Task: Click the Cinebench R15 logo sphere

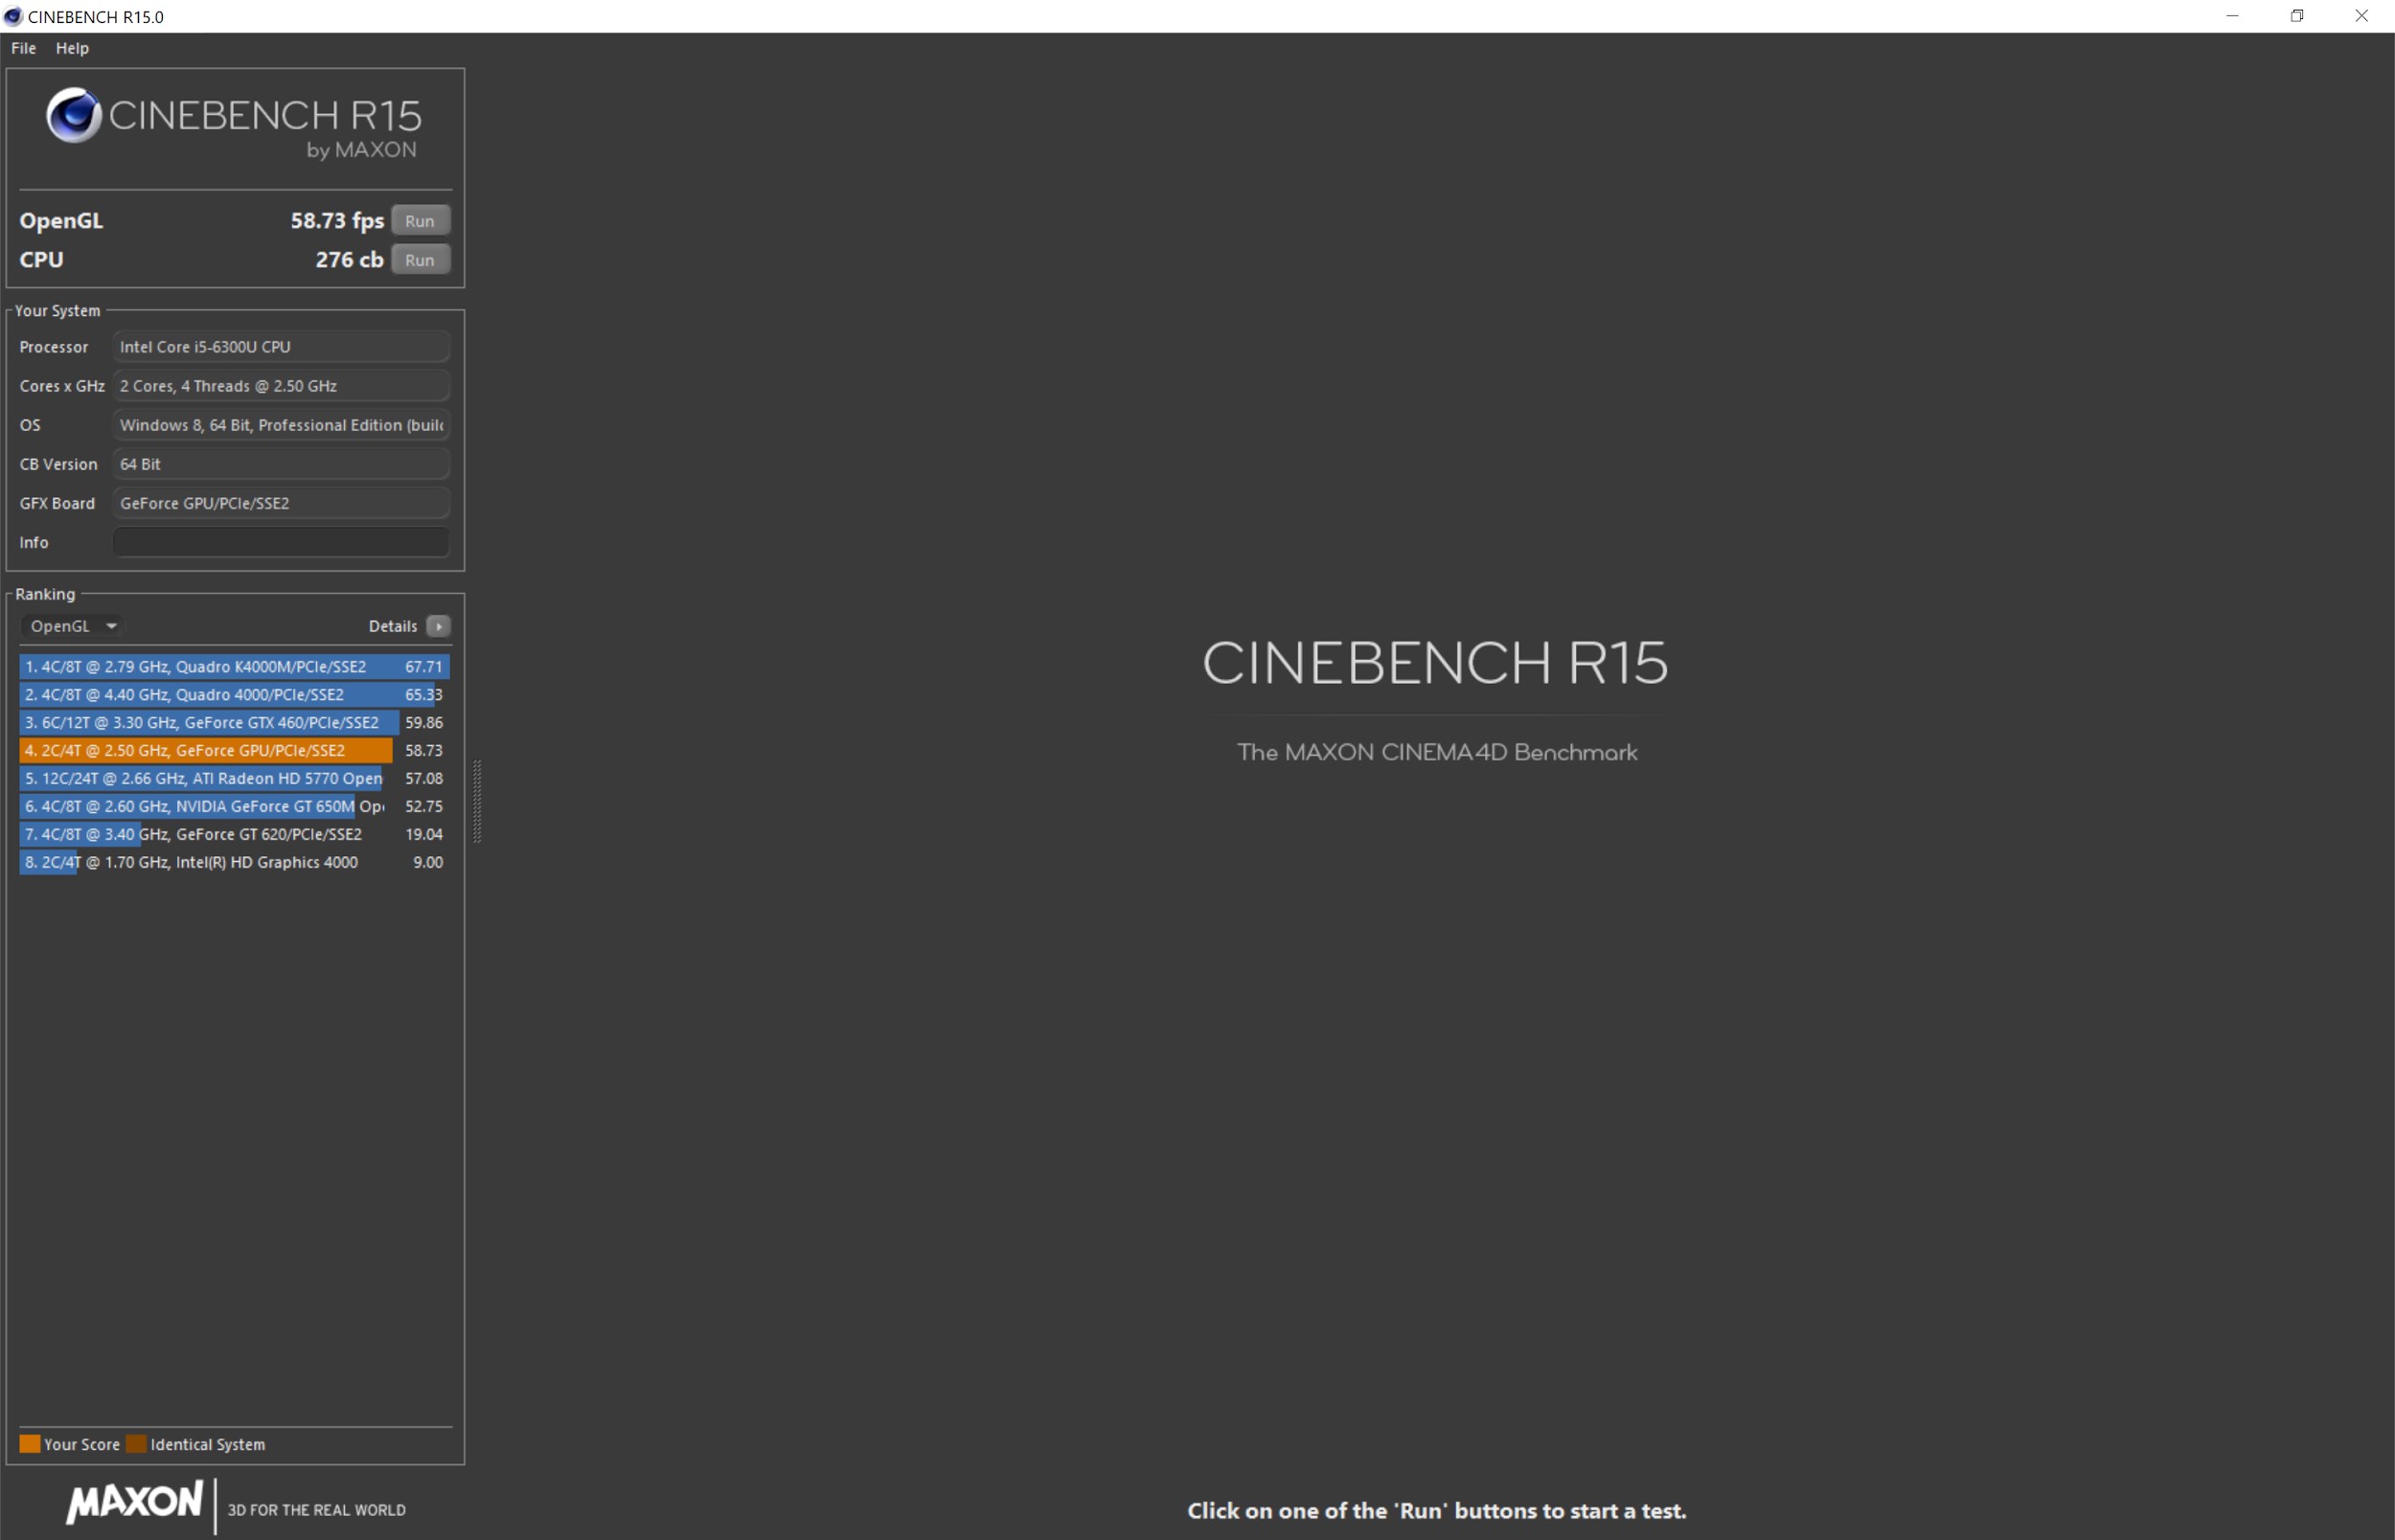Action: click(74, 115)
